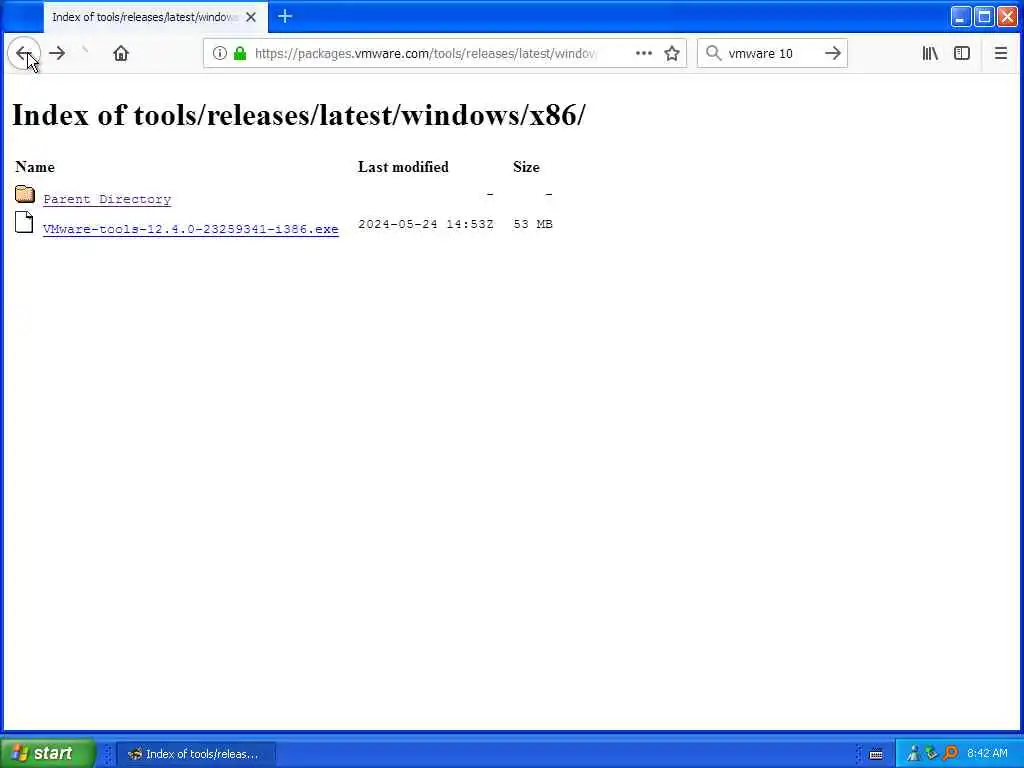The width and height of the screenshot is (1024, 768).
Task: Click the Last modified column header
Action: 403,167
